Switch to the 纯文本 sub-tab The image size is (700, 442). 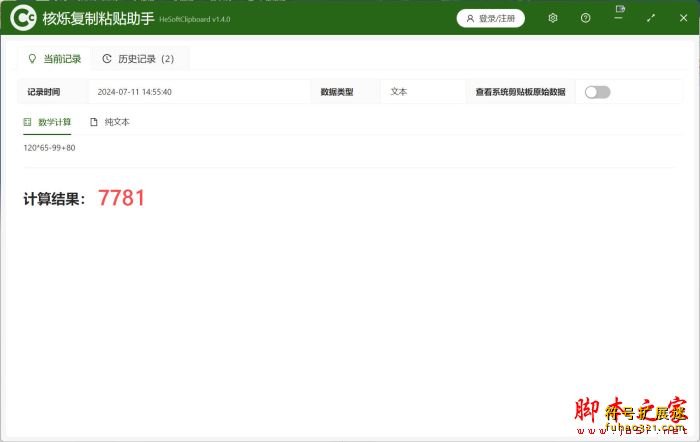tap(110, 122)
